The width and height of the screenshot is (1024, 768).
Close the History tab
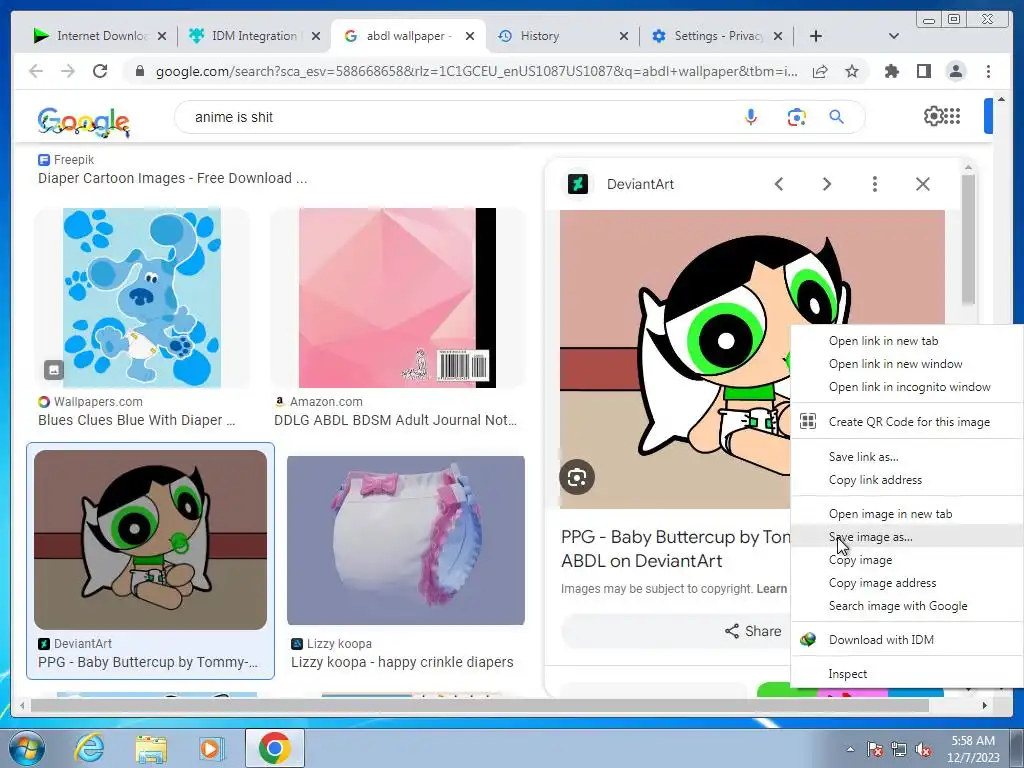click(624, 36)
